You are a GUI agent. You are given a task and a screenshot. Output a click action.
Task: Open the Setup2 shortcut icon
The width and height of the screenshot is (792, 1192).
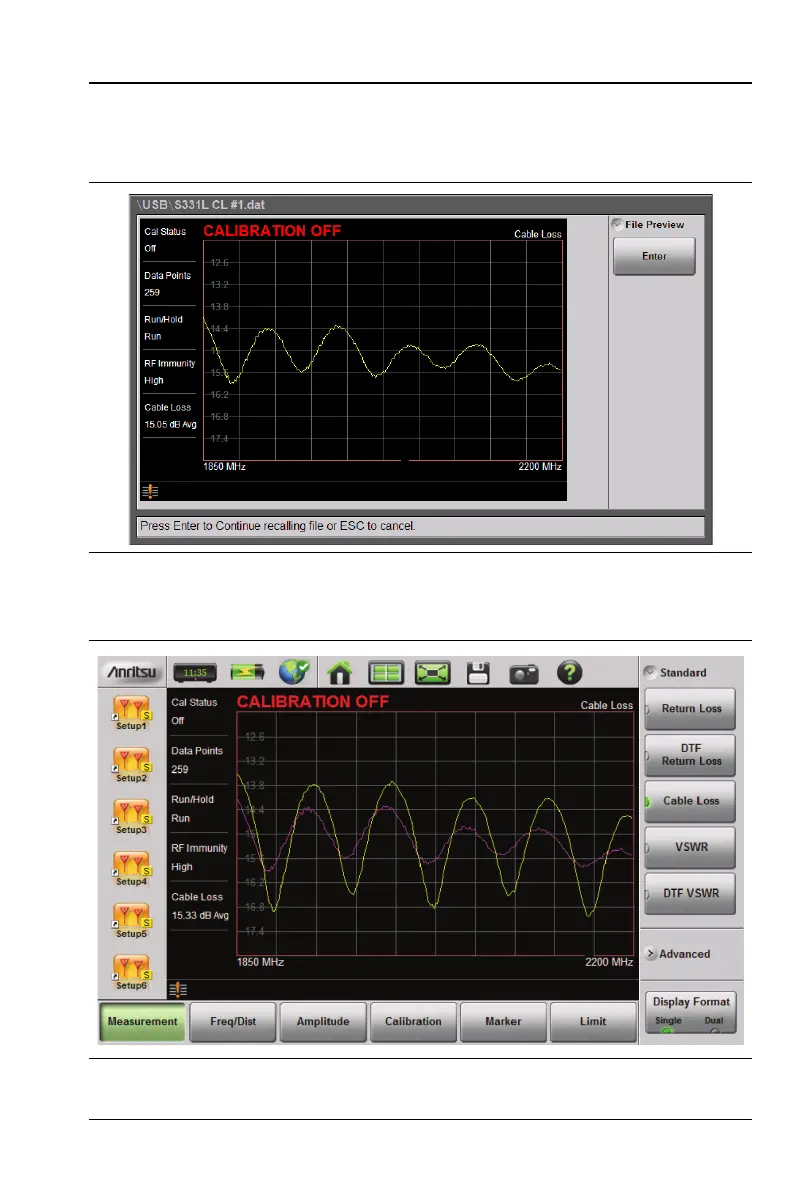[131, 765]
